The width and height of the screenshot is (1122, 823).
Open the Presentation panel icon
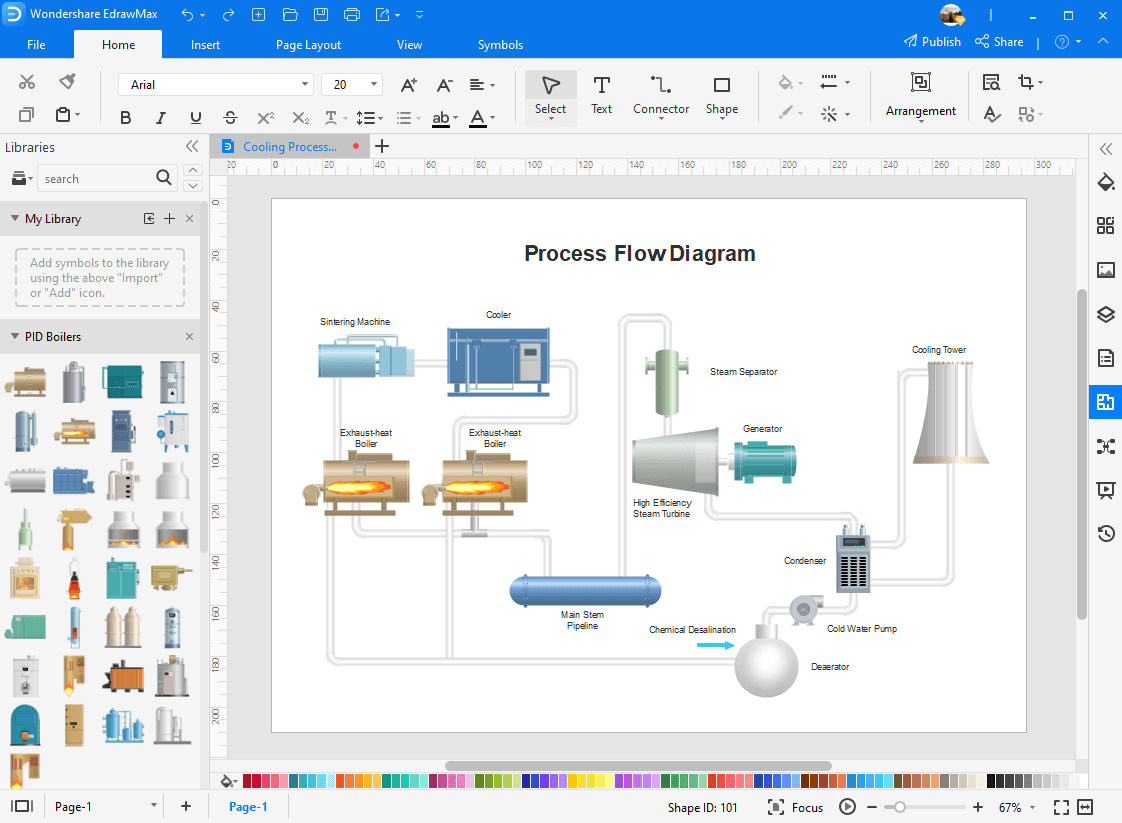click(1105, 490)
